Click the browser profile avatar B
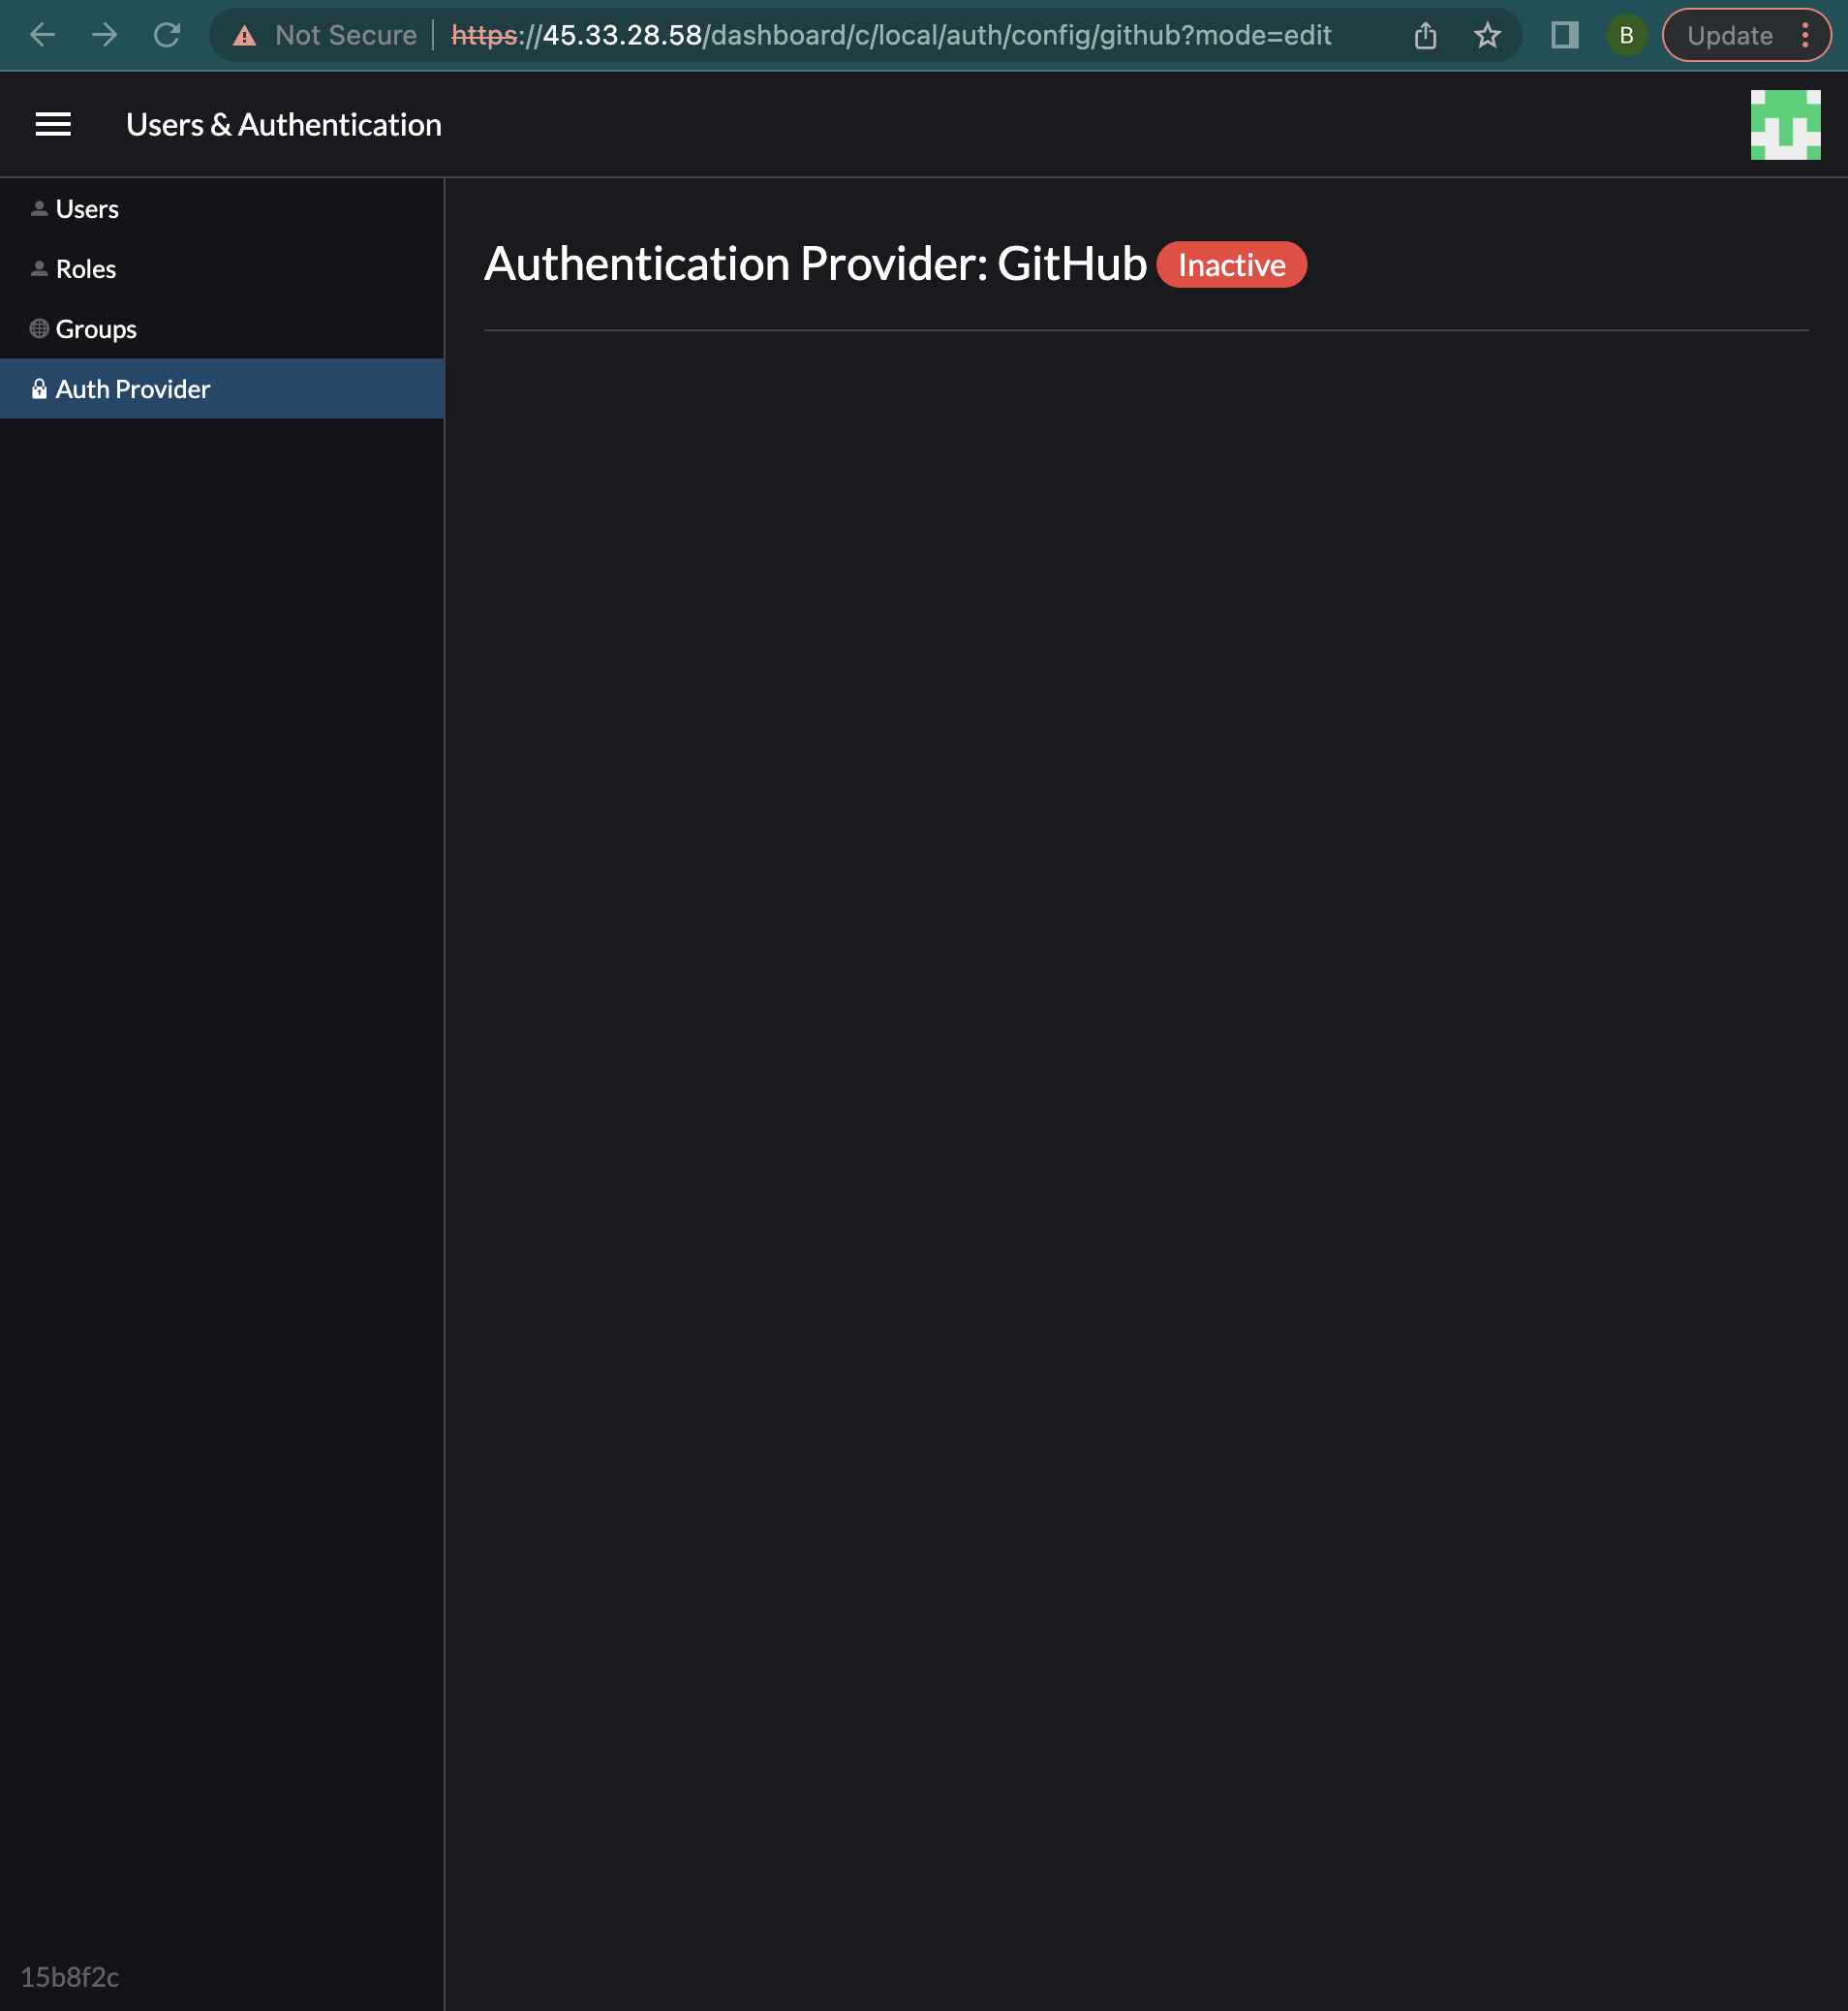The width and height of the screenshot is (1848, 2011). pos(1626,35)
